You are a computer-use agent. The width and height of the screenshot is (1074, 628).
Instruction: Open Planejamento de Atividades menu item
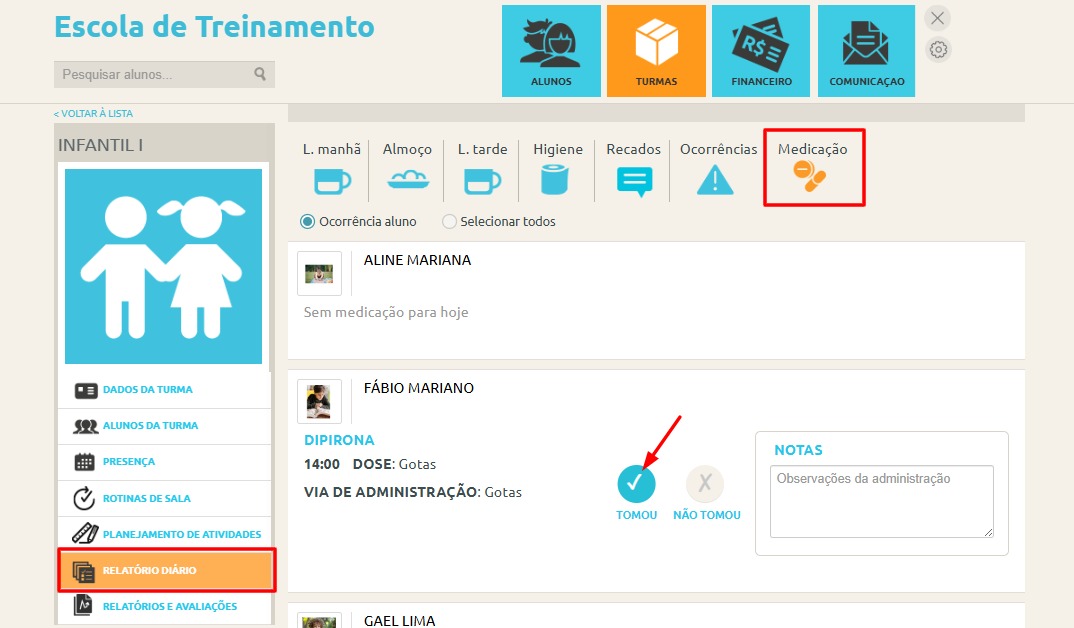pos(164,534)
